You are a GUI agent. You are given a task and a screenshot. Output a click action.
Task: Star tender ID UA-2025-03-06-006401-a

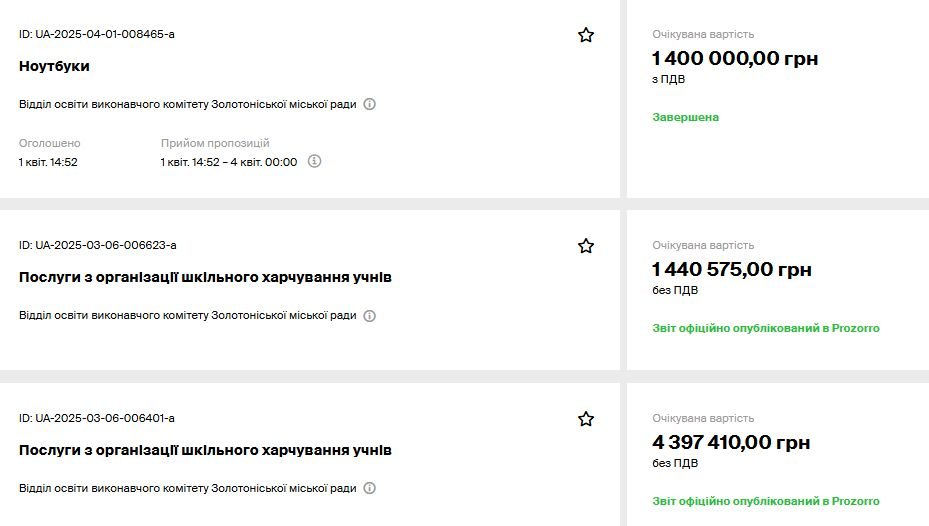pyautogui.click(x=585, y=419)
